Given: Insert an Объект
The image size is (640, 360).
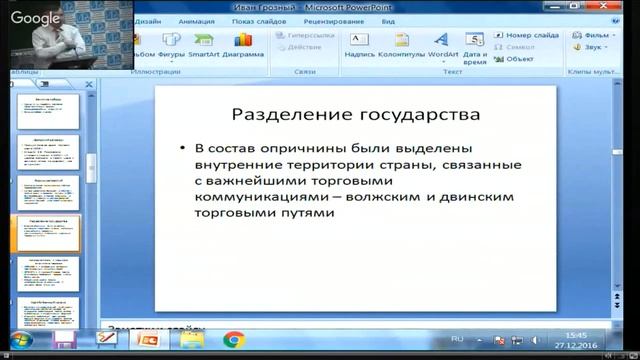Looking at the screenshot, I should pyautogui.click(x=513, y=59).
